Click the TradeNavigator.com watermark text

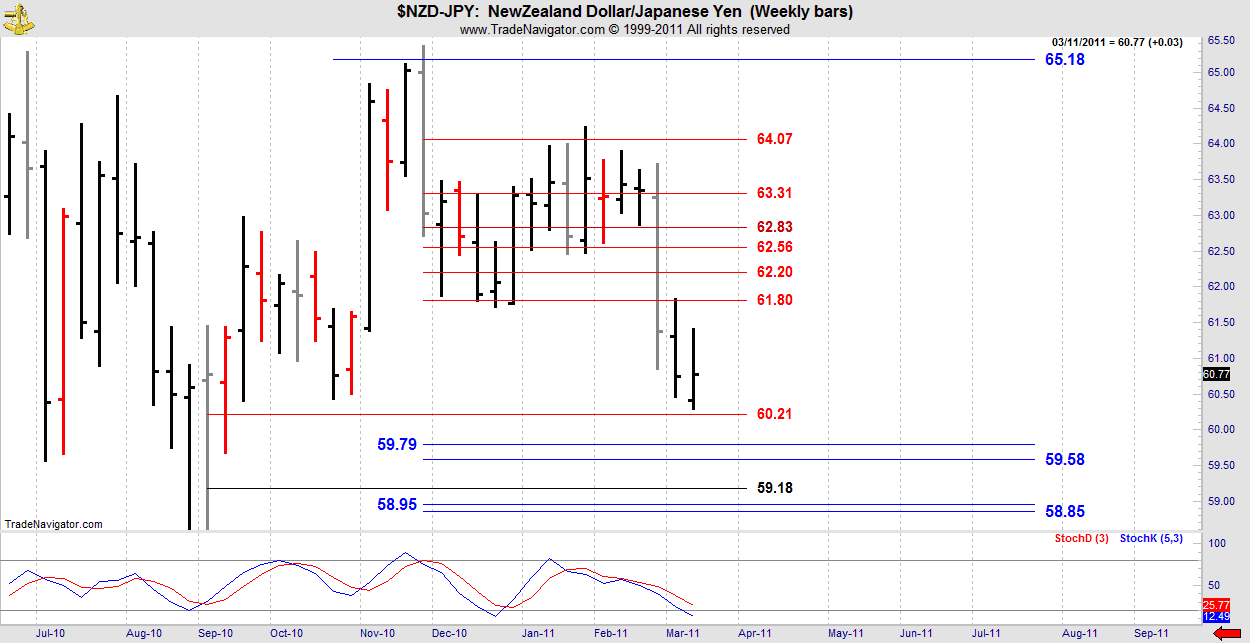(x=53, y=524)
